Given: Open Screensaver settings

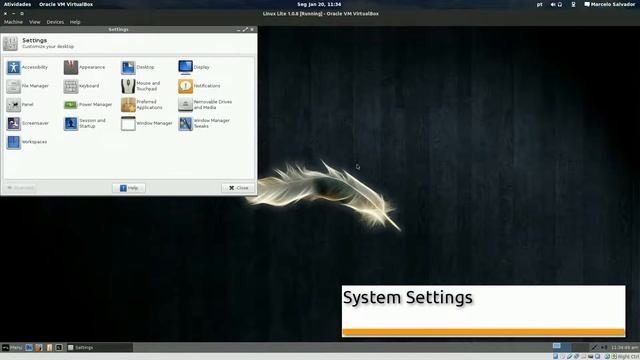Looking at the screenshot, I should click(28, 123).
